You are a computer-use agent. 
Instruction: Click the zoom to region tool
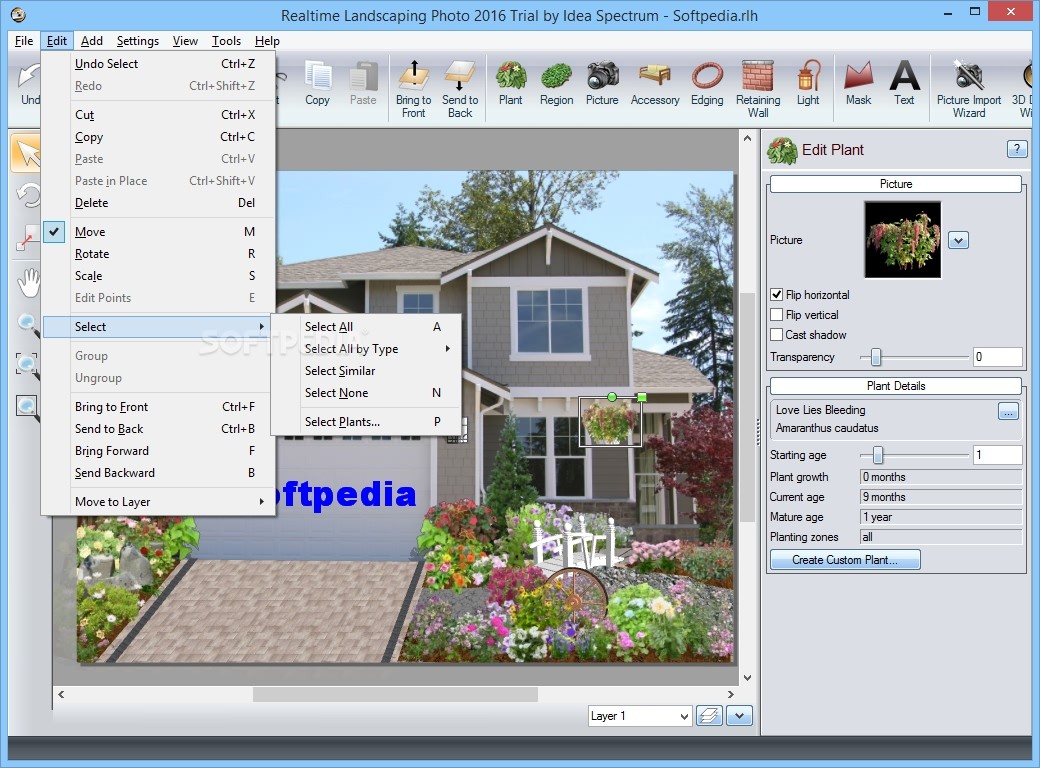pyautogui.click(x=28, y=365)
